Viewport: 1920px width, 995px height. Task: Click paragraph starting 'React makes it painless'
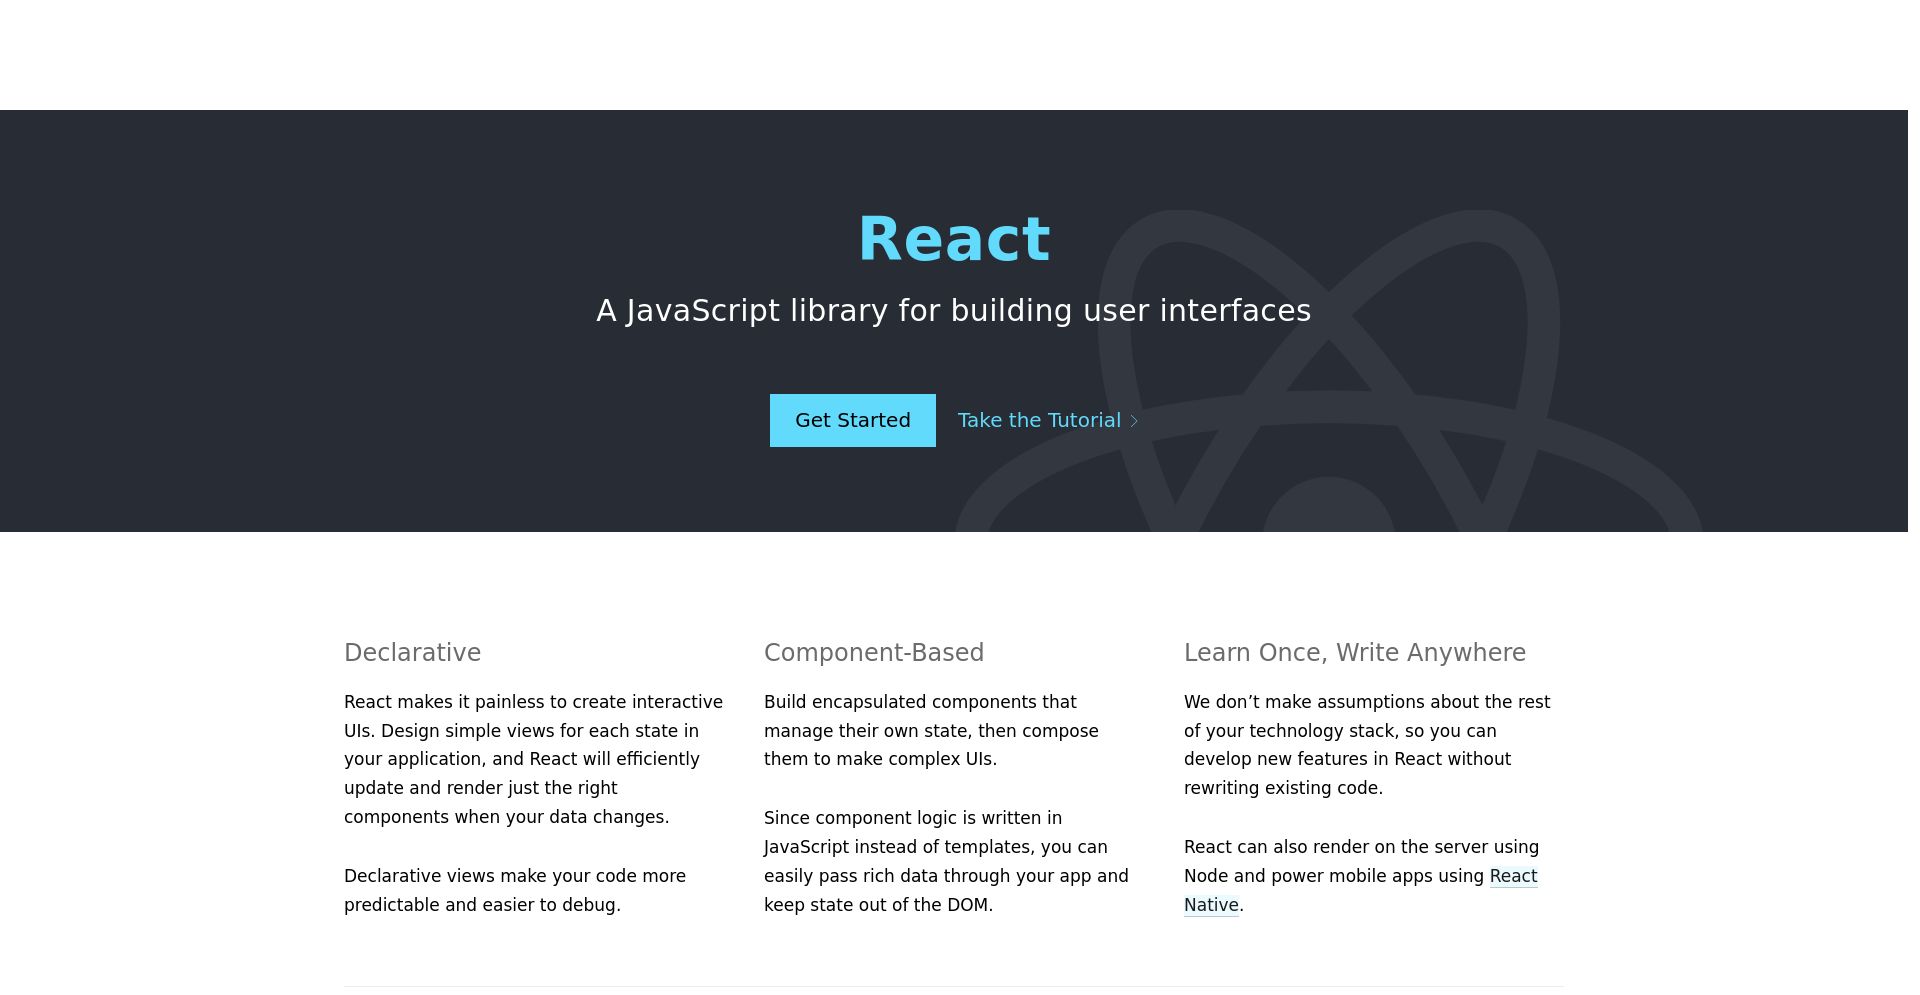tap(534, 759)
